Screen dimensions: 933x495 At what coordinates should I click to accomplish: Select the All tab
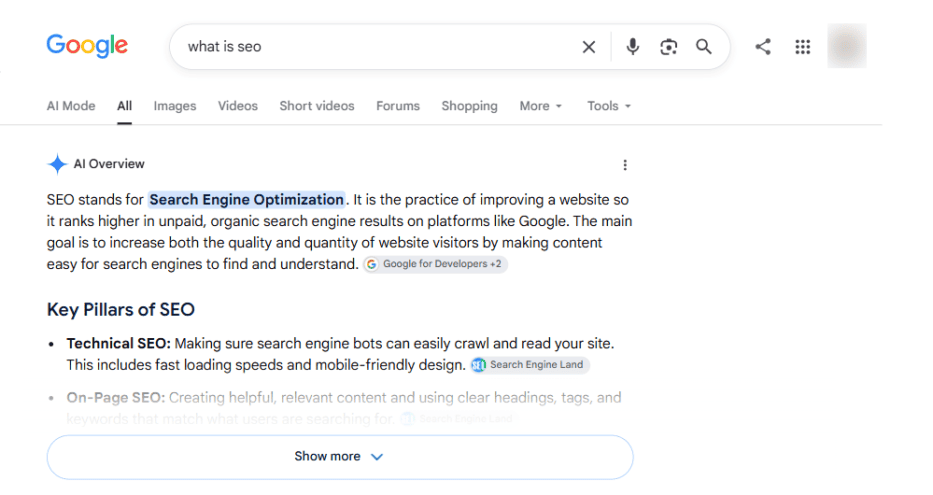(x=124, y=106)
